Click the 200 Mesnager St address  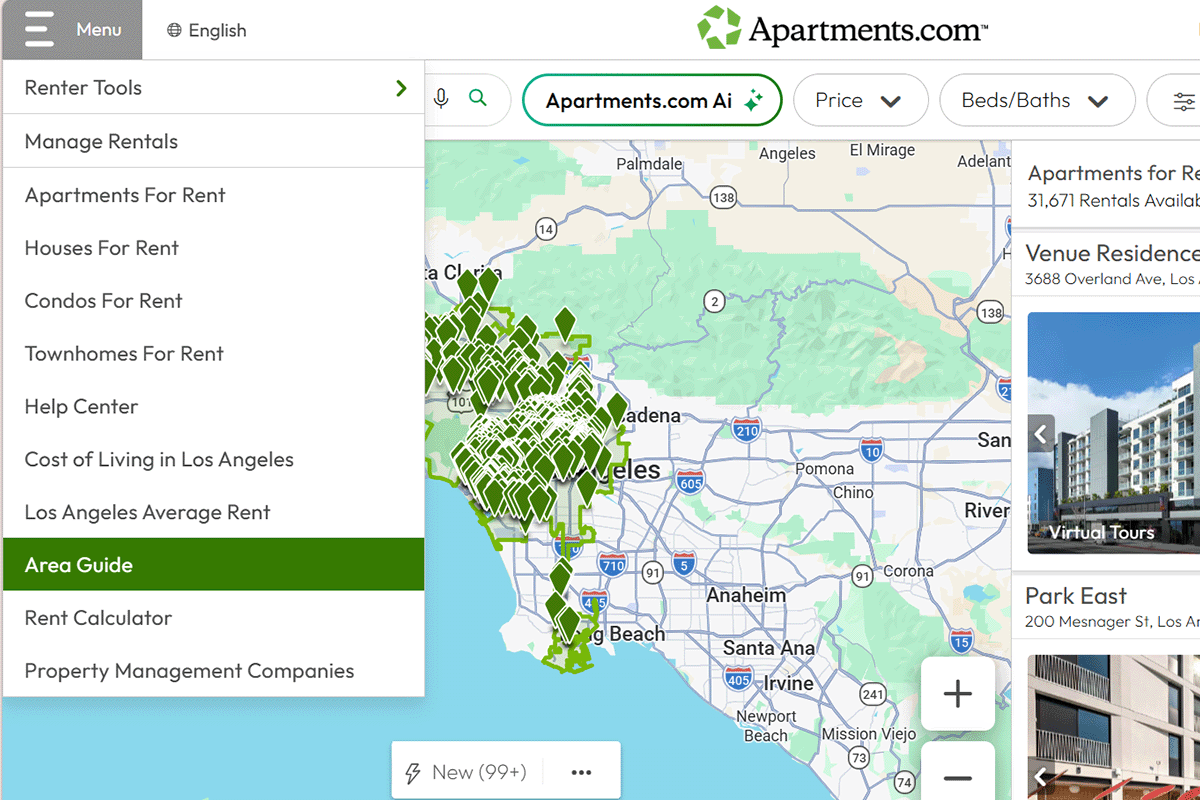click(x=1112, y=622)
